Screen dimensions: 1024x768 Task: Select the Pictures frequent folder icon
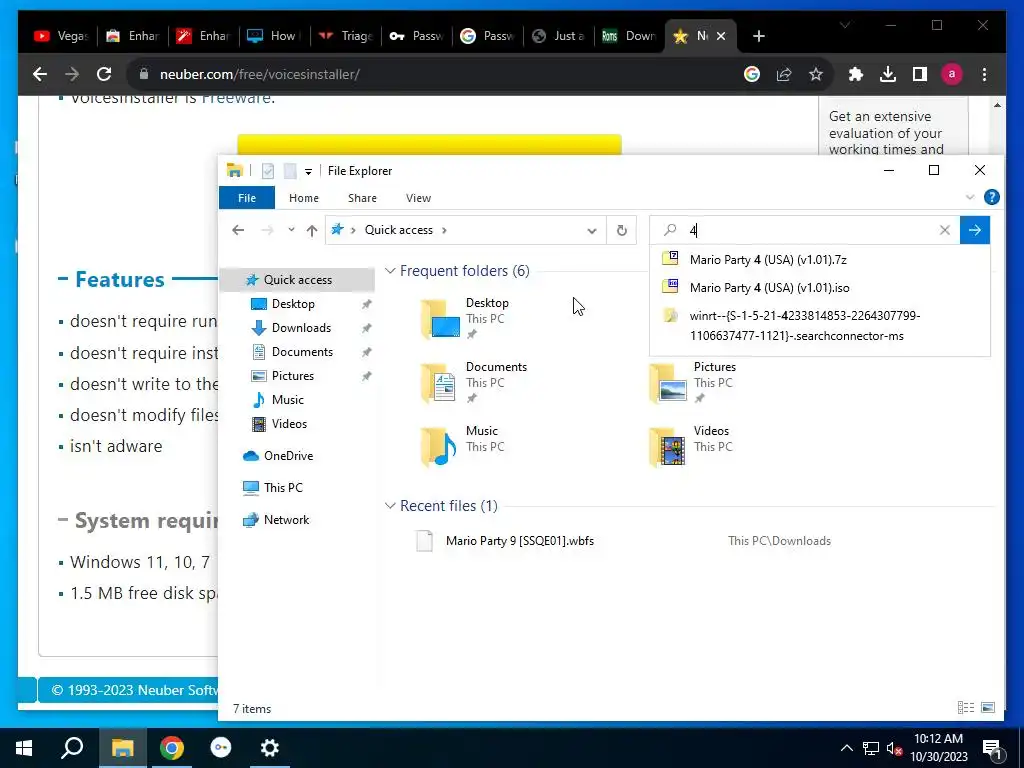[x=668, y=383]
